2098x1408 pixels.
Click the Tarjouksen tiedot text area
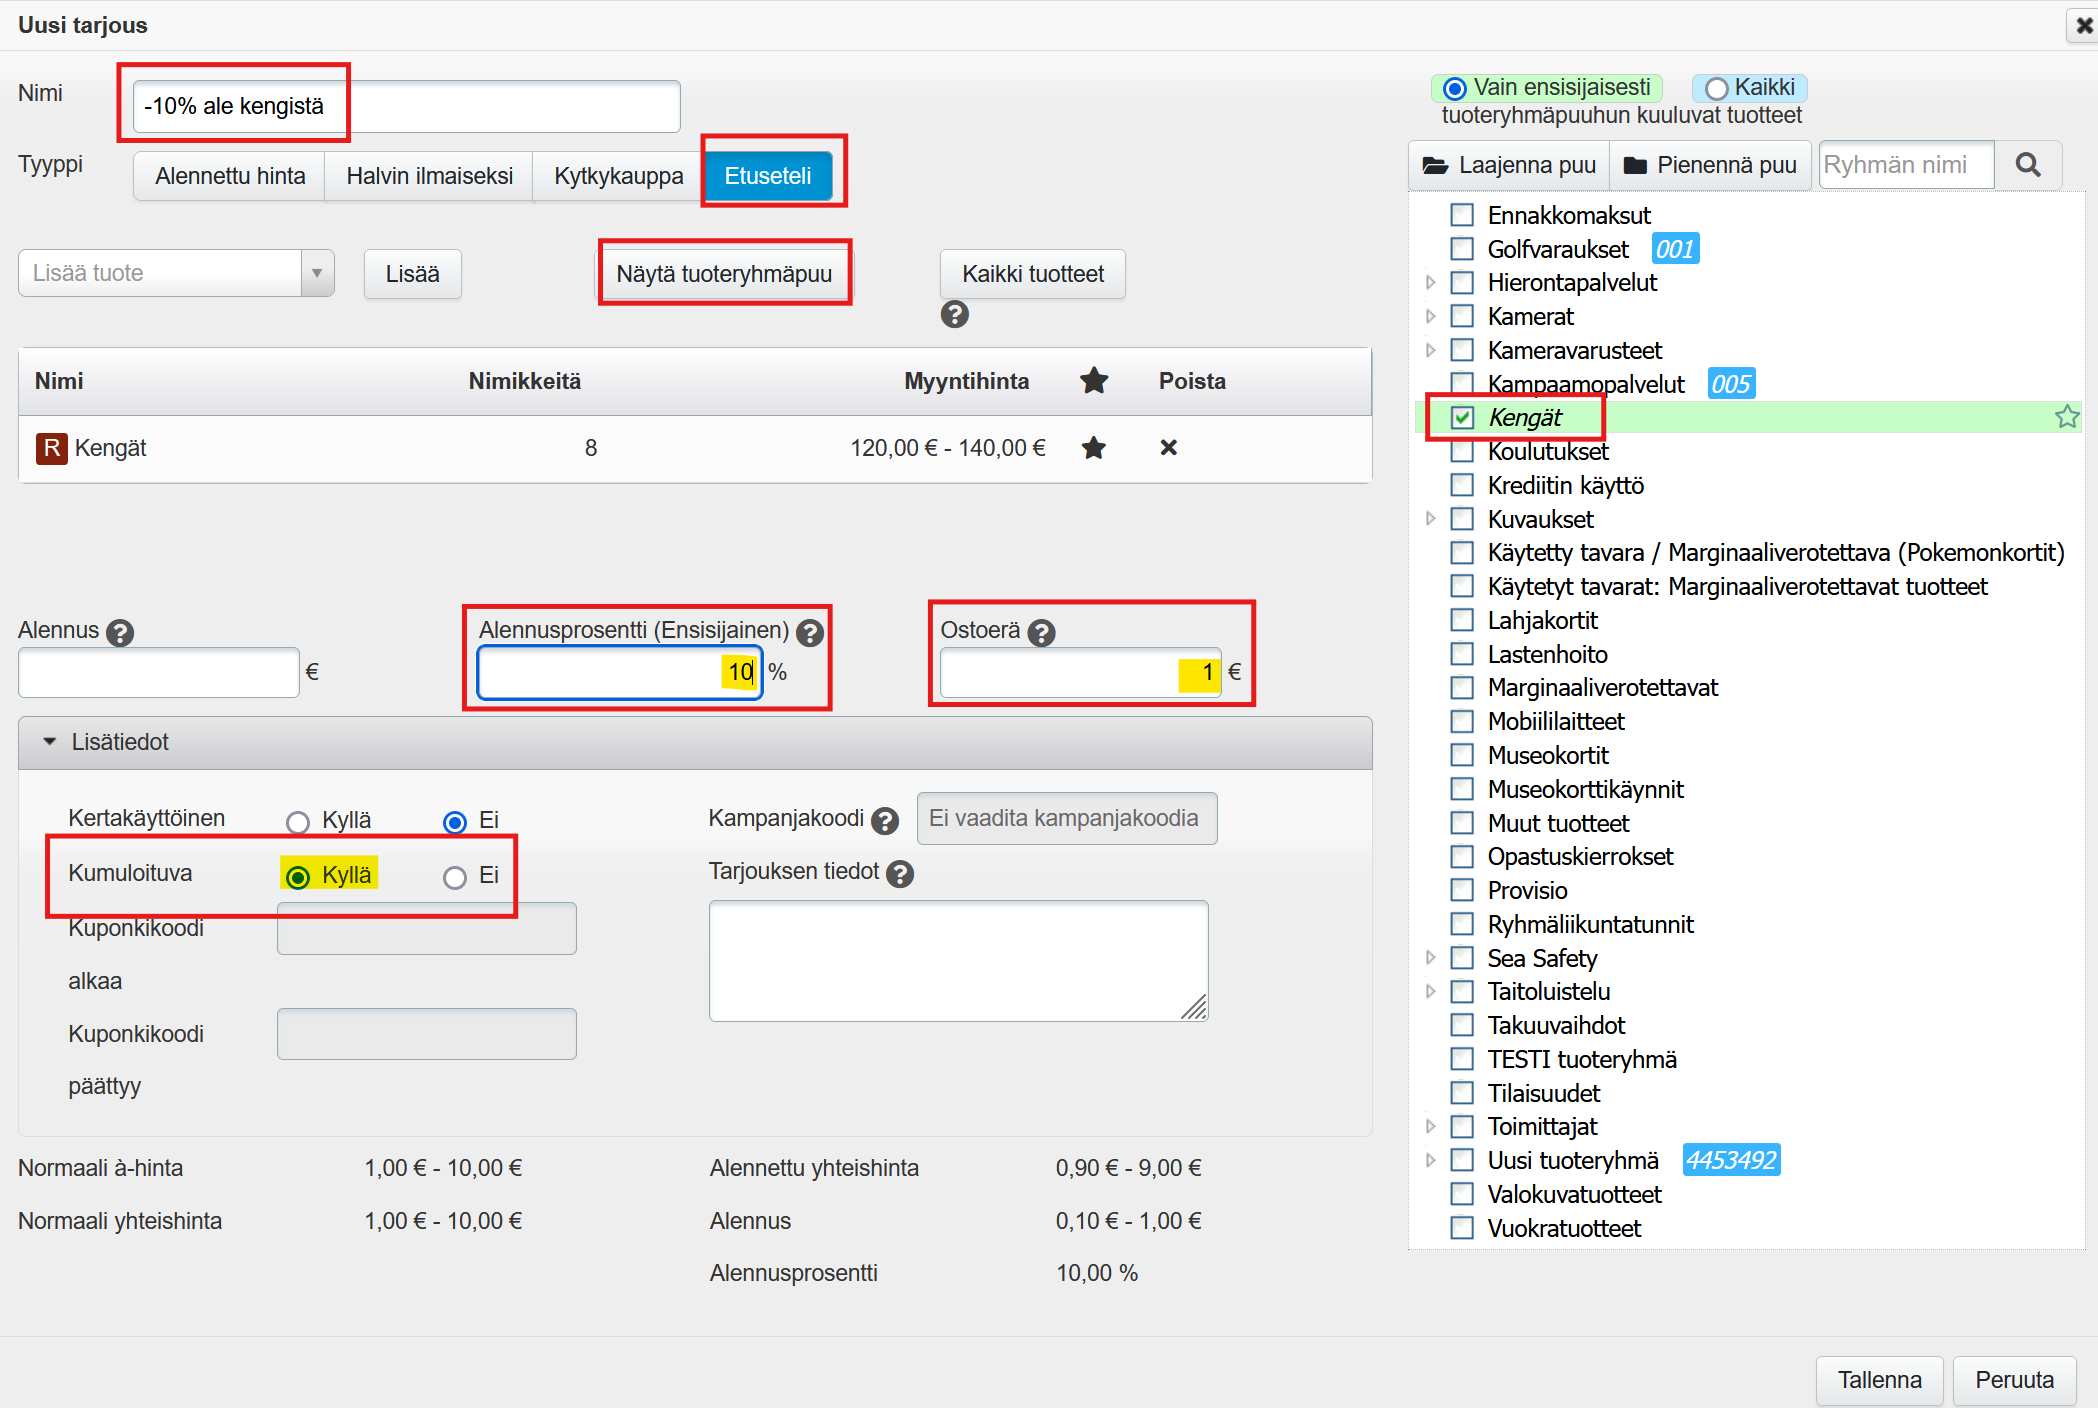[x=957, y=960]
